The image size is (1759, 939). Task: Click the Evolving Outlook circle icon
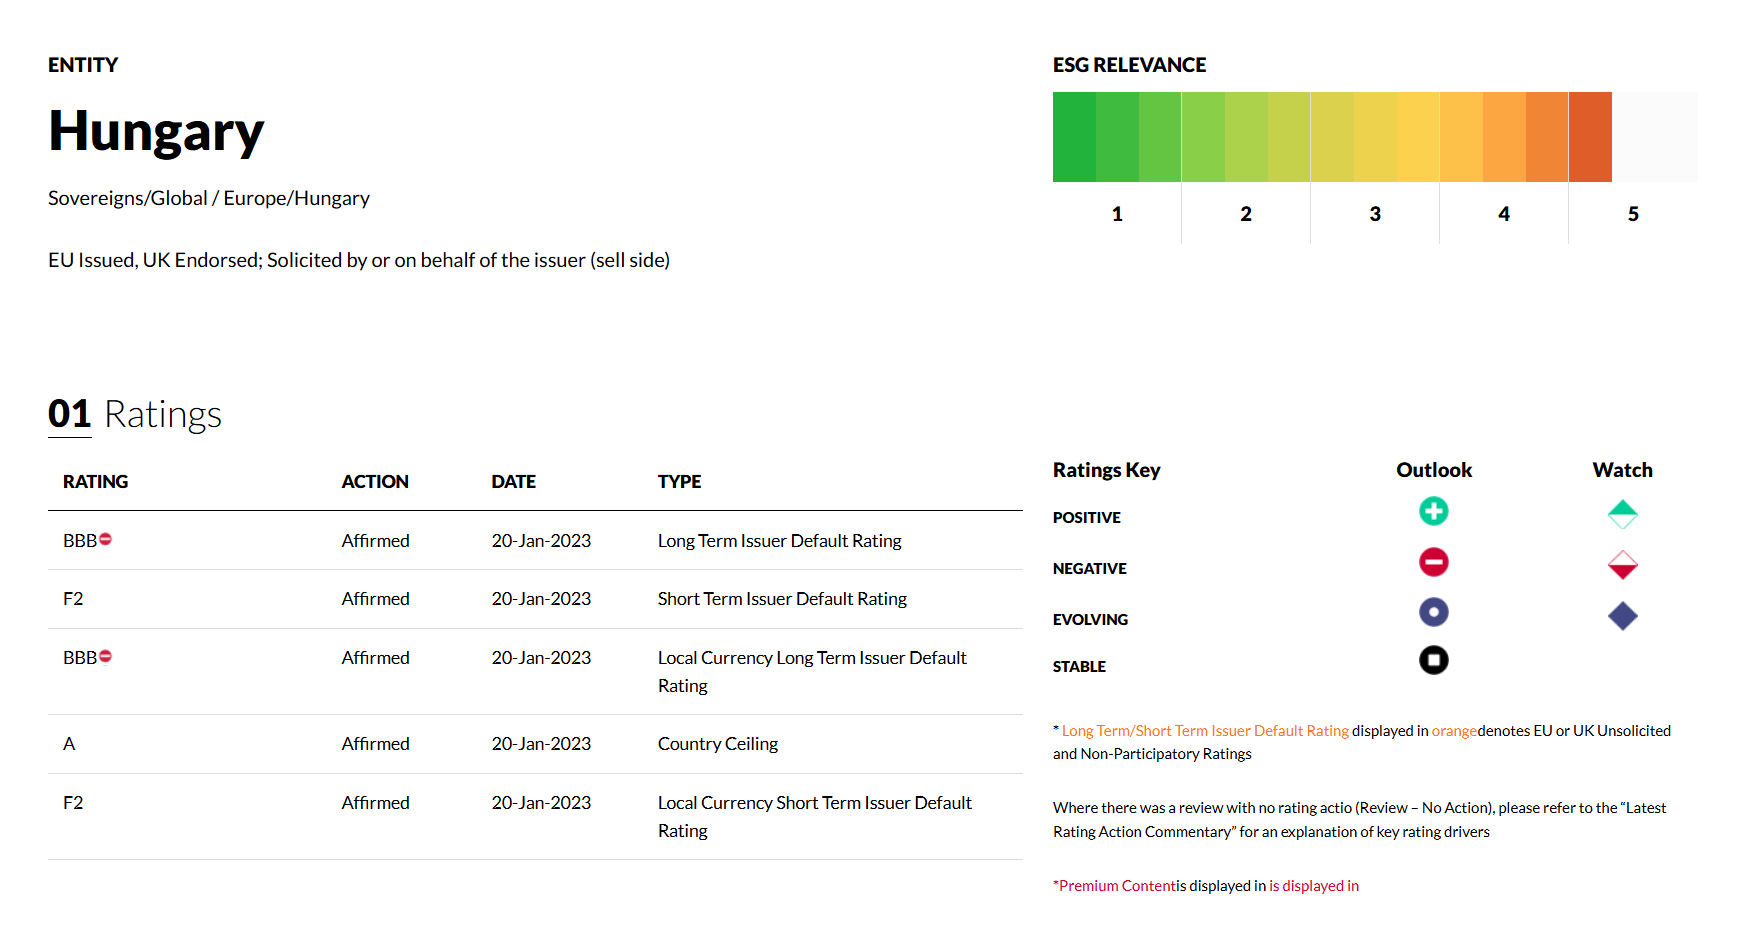coord(1433,612)
